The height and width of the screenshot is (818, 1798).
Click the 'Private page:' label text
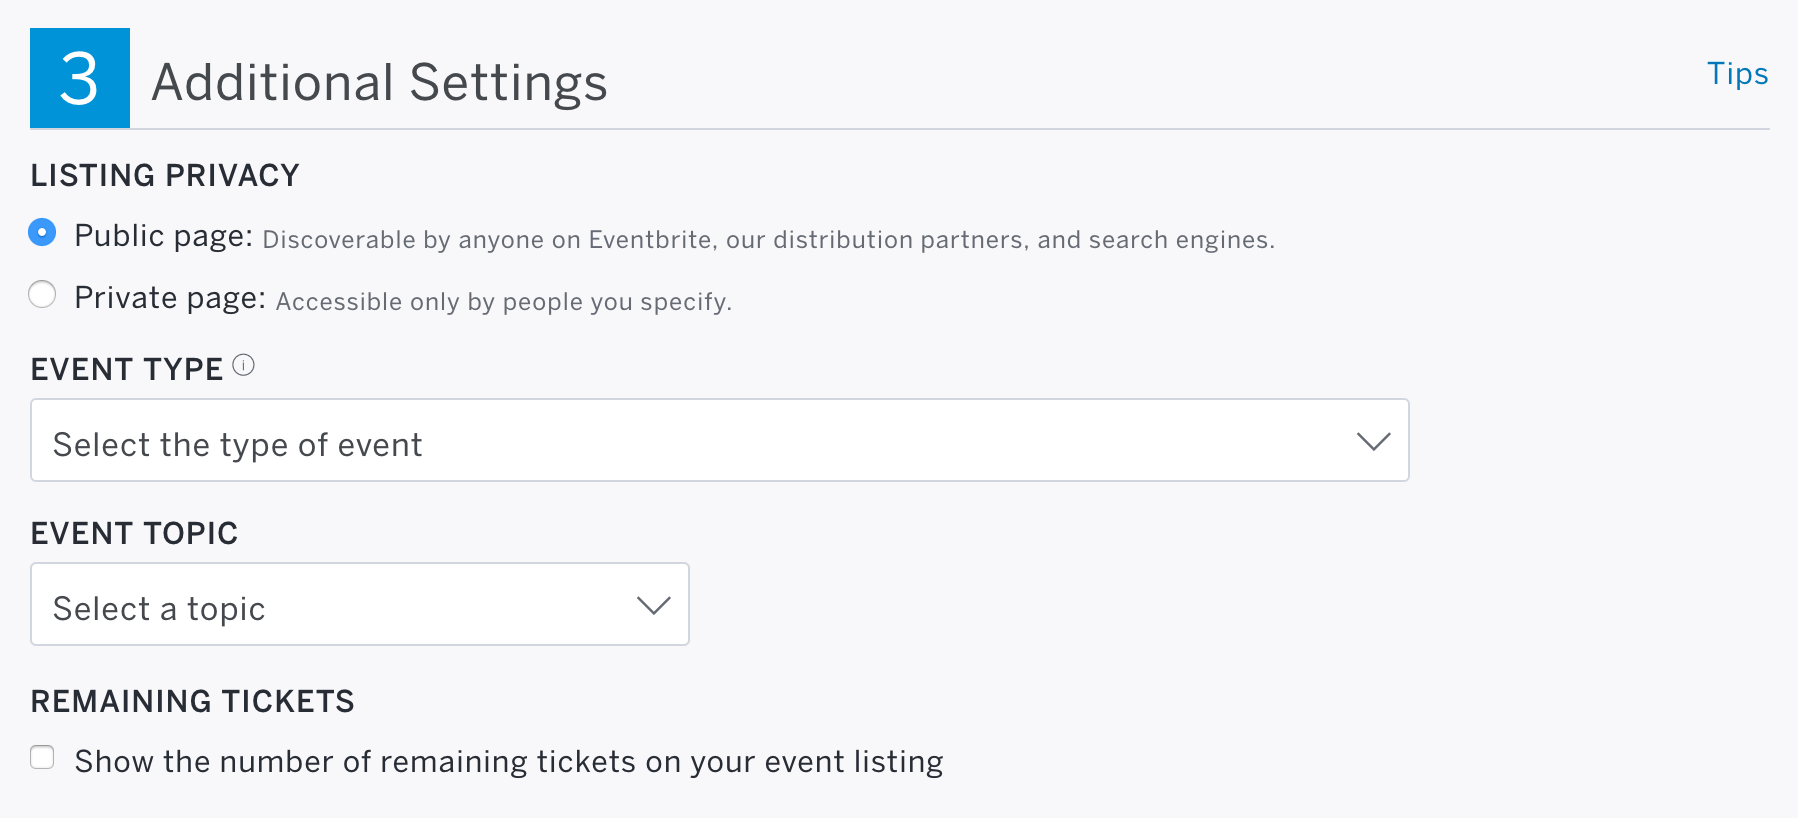pos(170,299)
